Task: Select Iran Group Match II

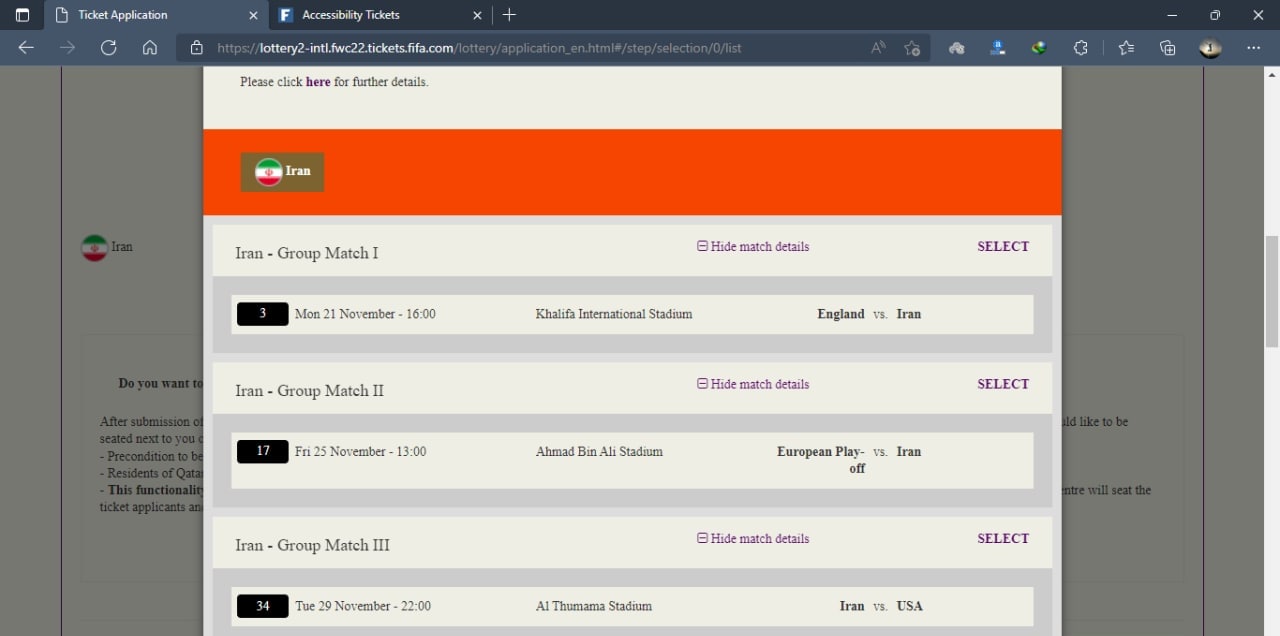Action: click(x=1002, y=384)
